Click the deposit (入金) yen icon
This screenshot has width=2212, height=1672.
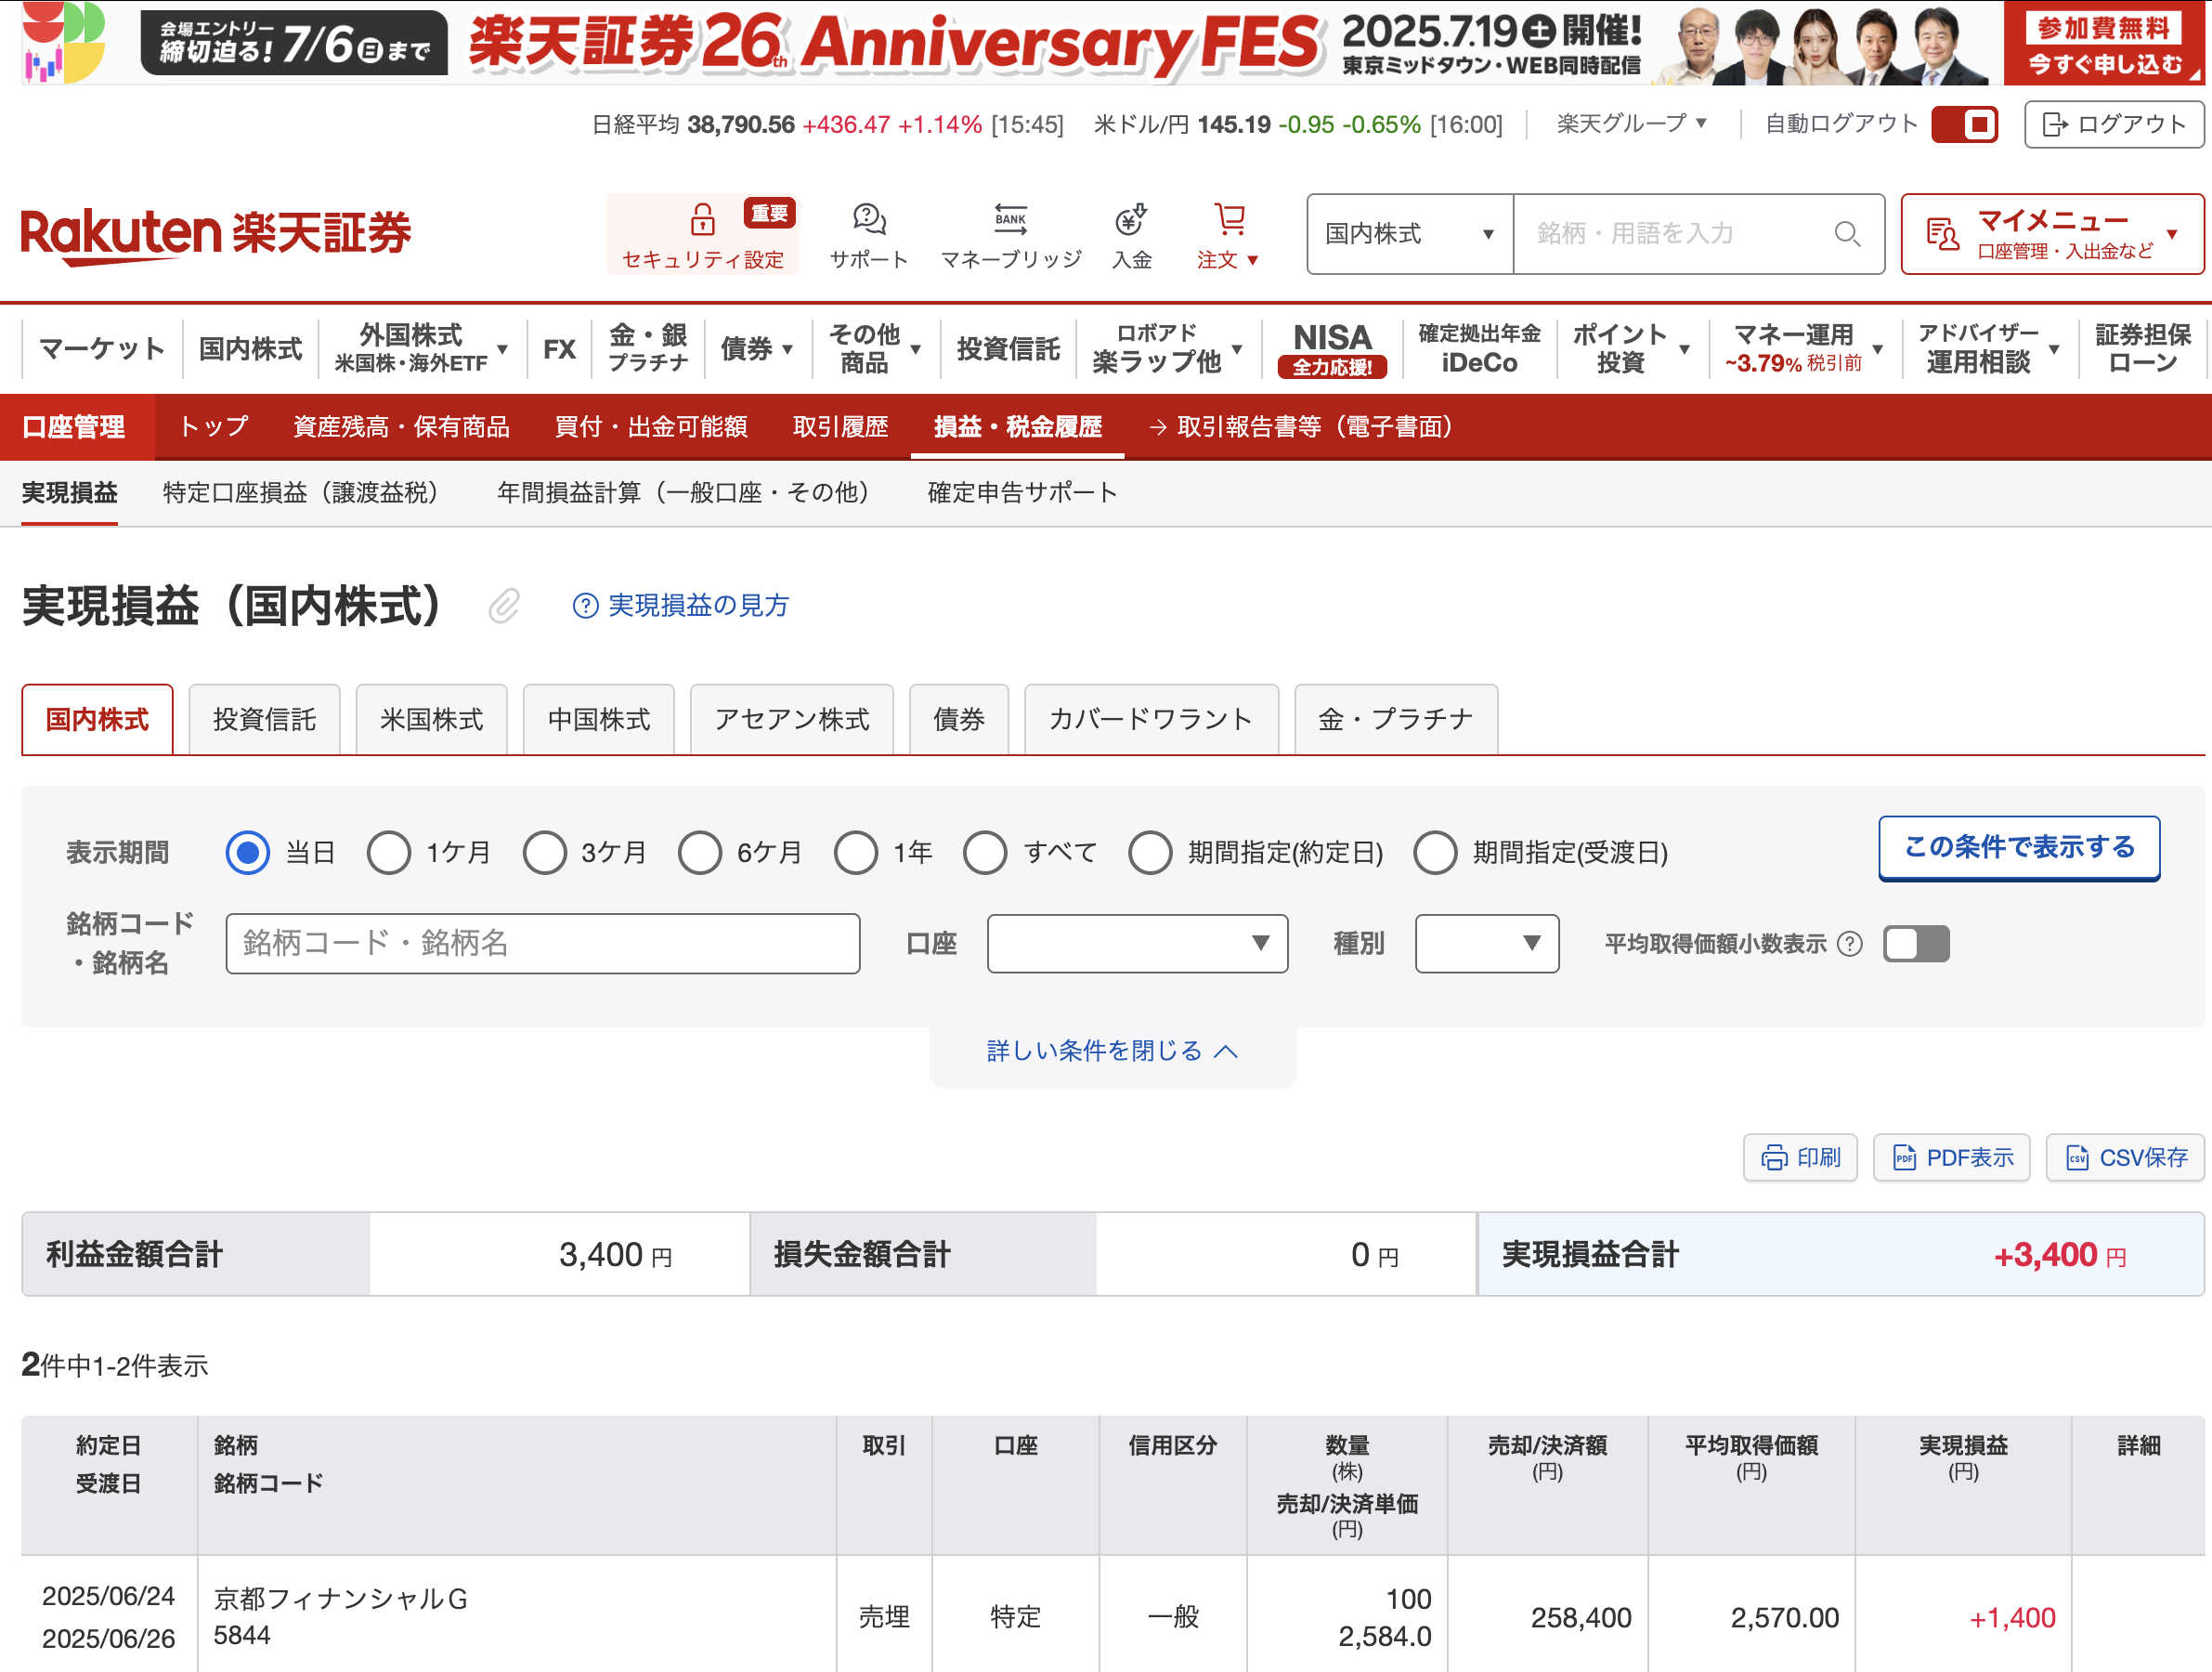click(x=1131, y=219)
